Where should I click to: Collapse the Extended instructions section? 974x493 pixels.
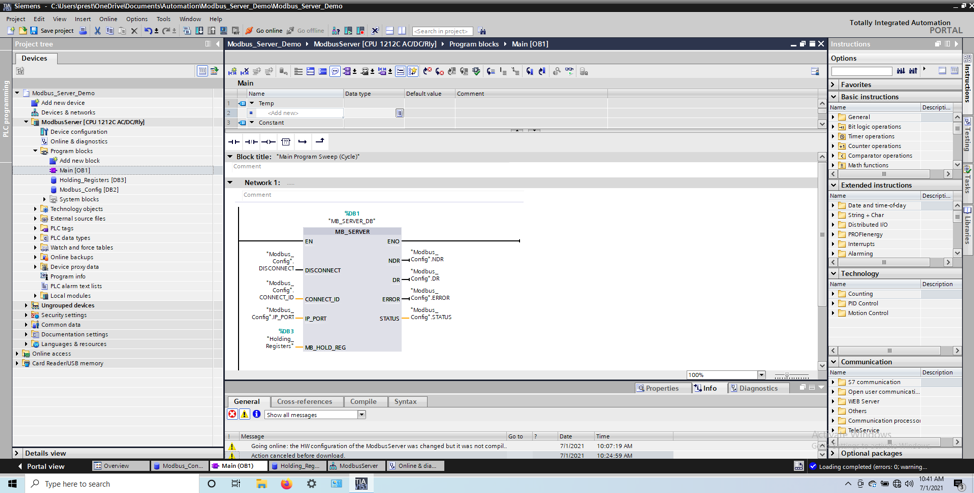point(834,185)
